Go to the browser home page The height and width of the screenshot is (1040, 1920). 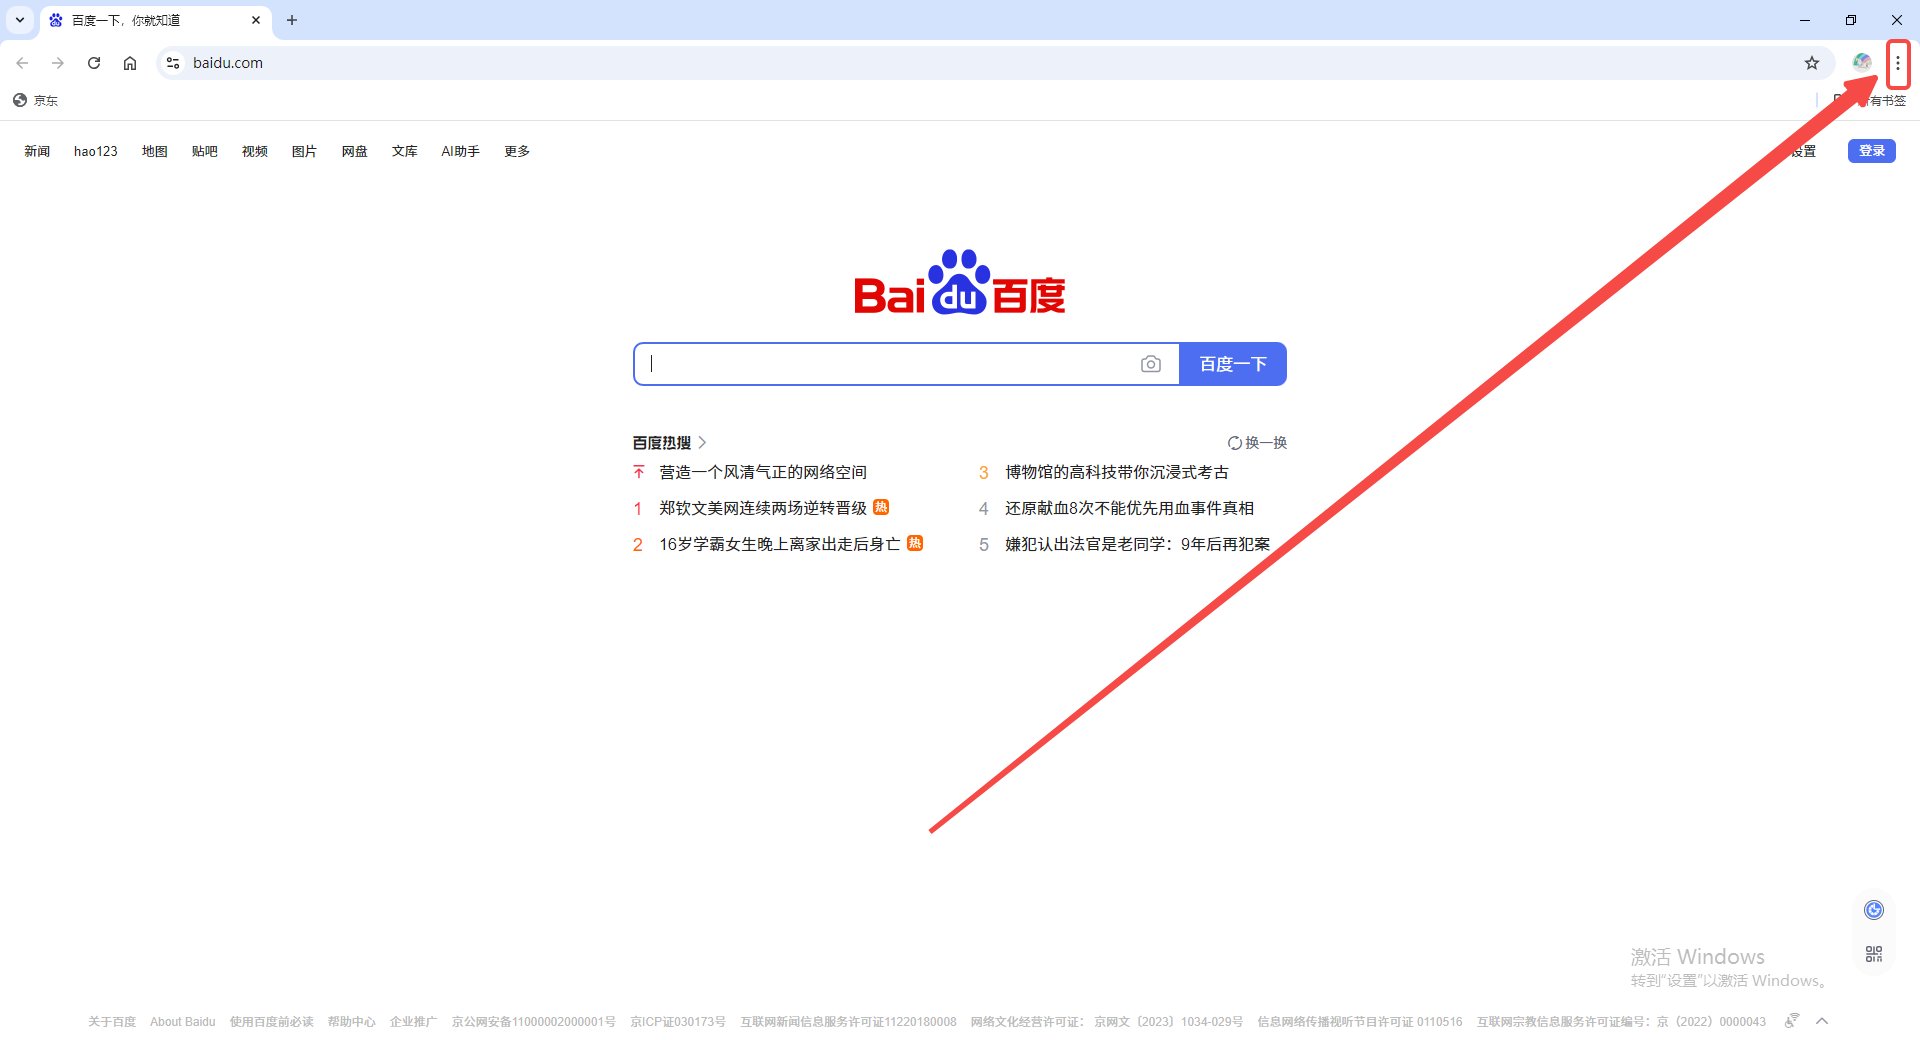click(x=129, y=62)
